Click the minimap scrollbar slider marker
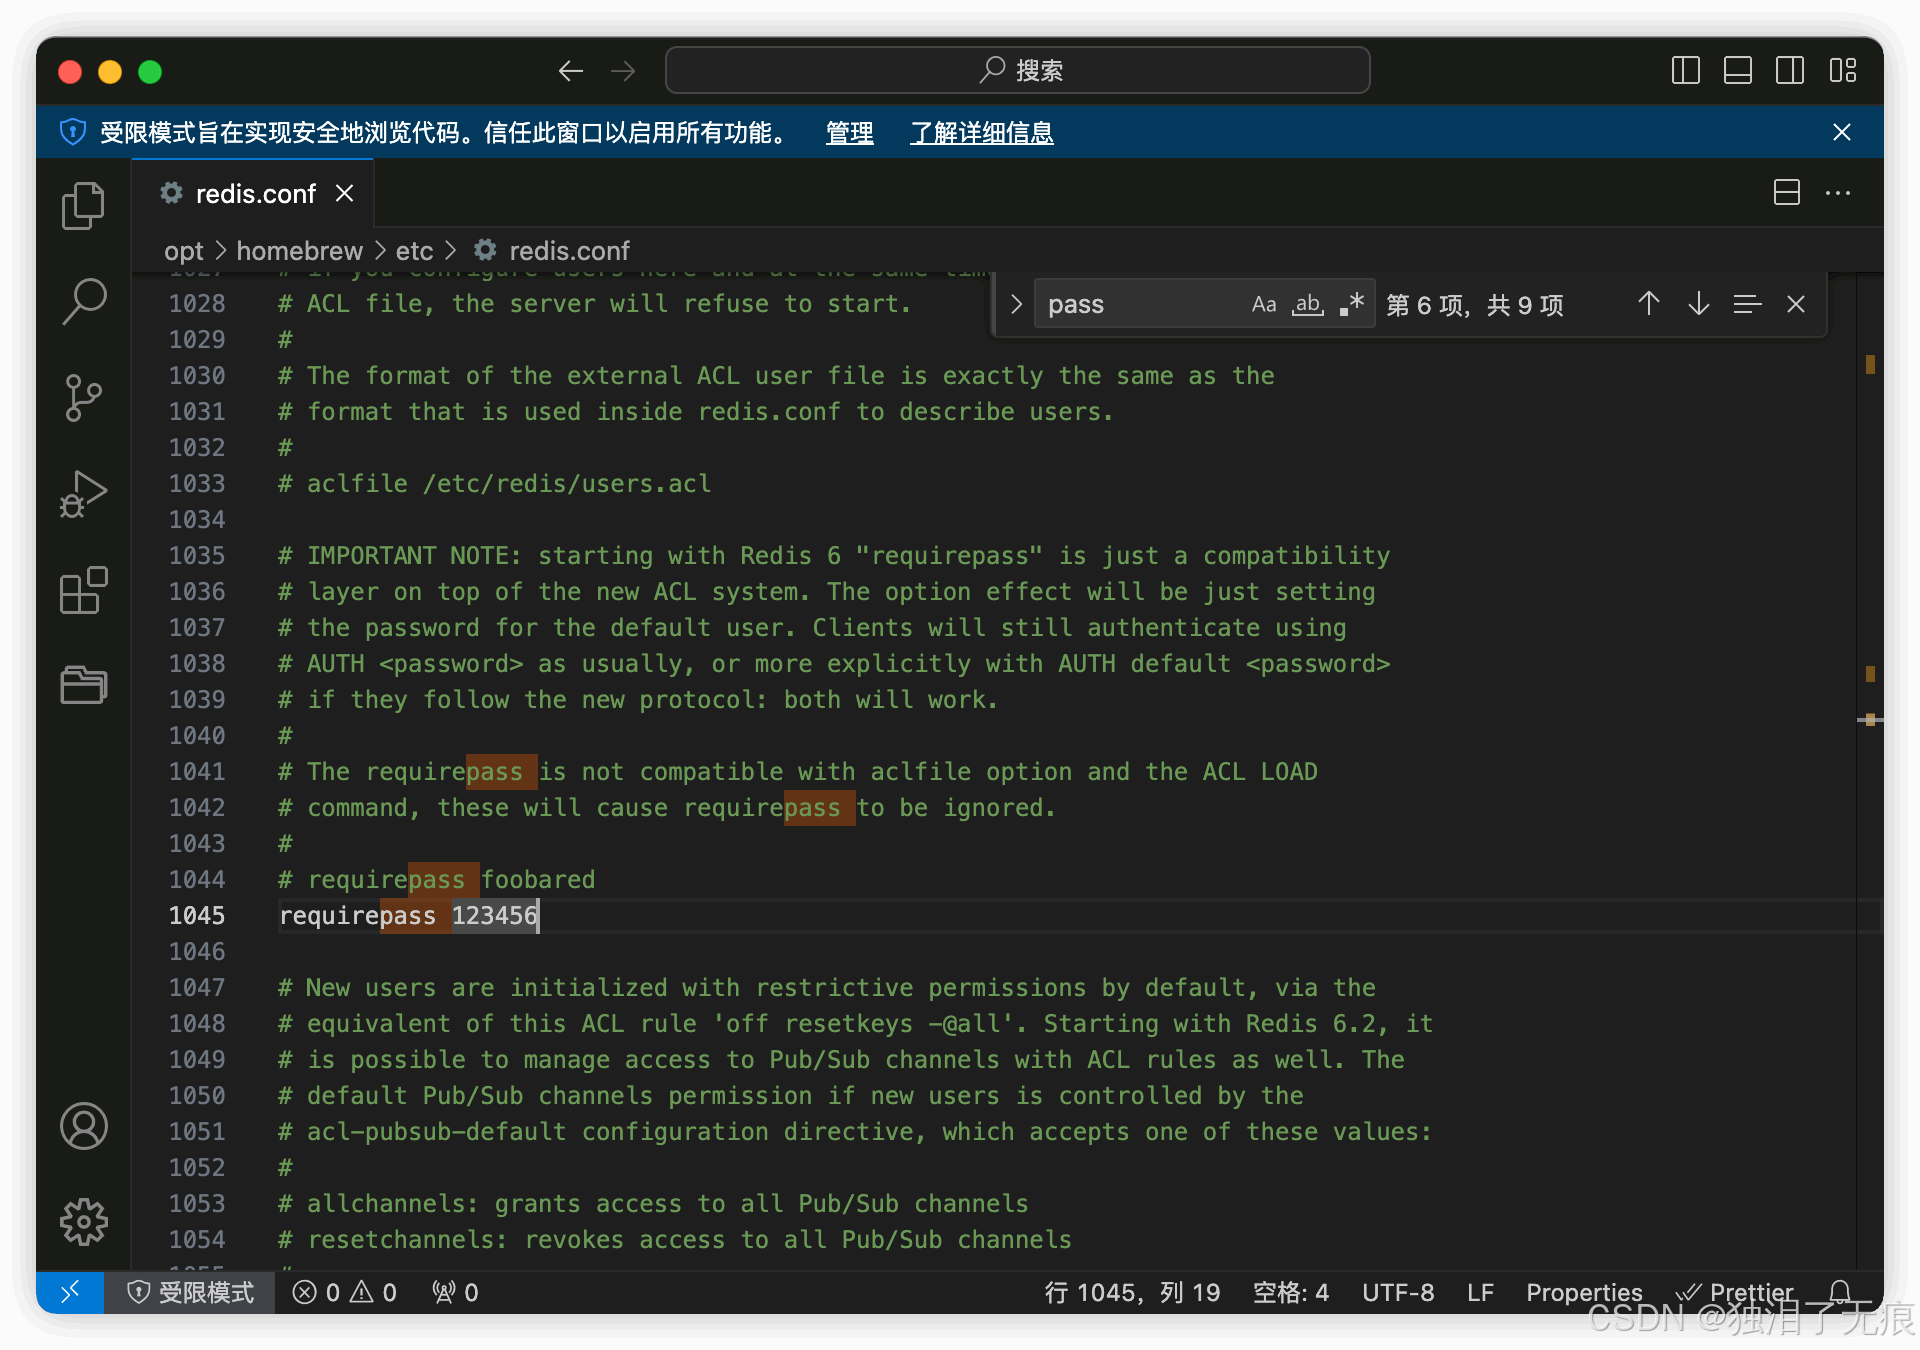 coord(1870,720)
